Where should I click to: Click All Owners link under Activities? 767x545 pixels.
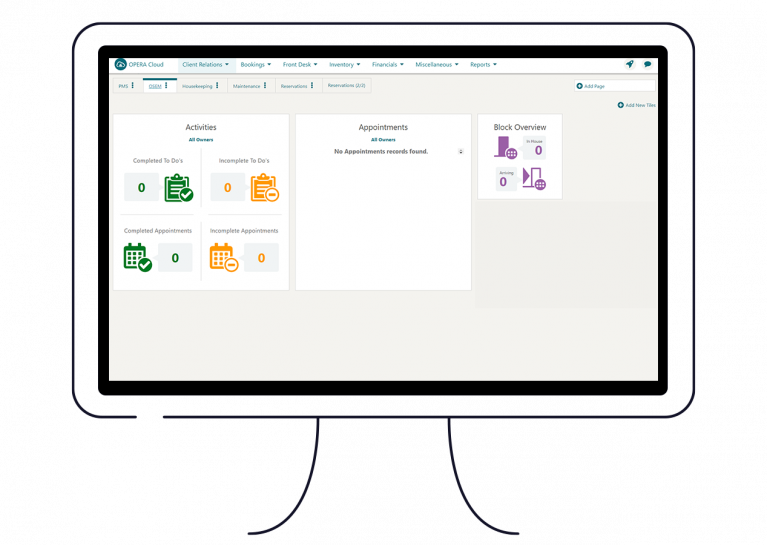coord(201,140)
